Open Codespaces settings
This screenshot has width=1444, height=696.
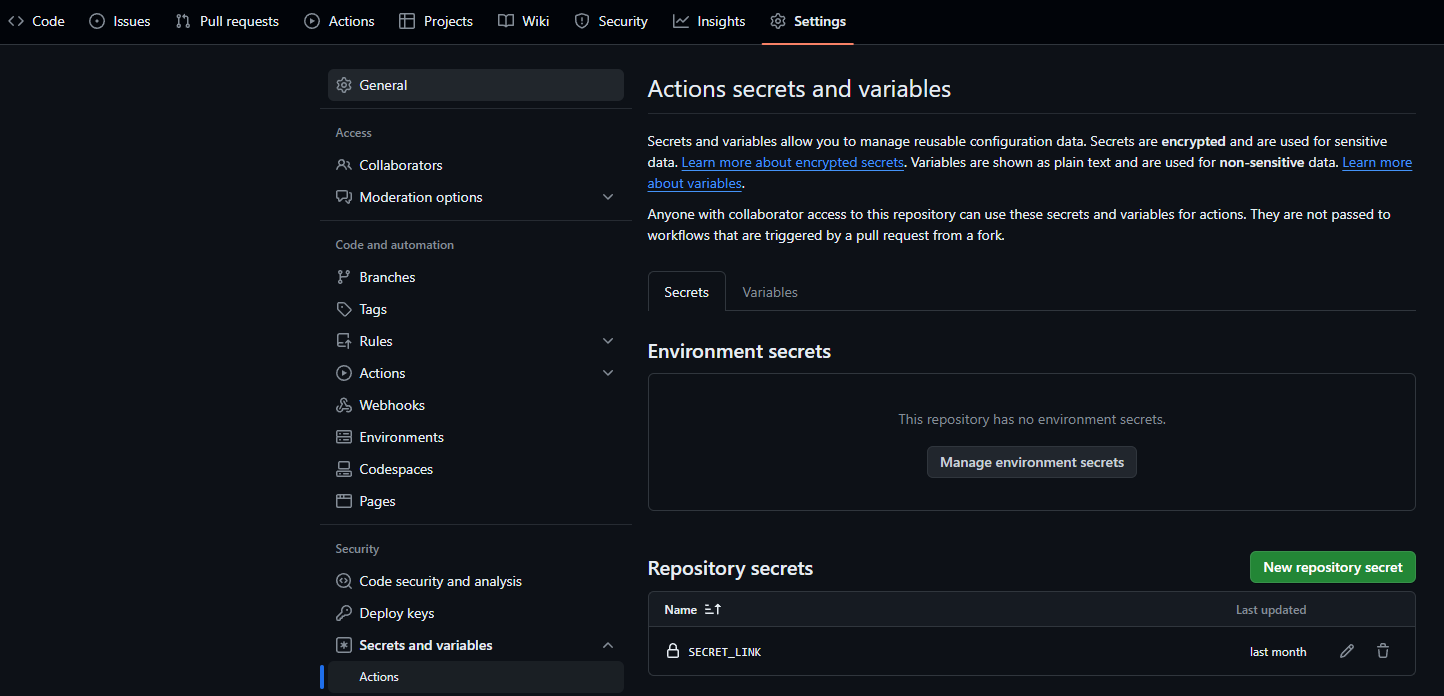(476, 469)
